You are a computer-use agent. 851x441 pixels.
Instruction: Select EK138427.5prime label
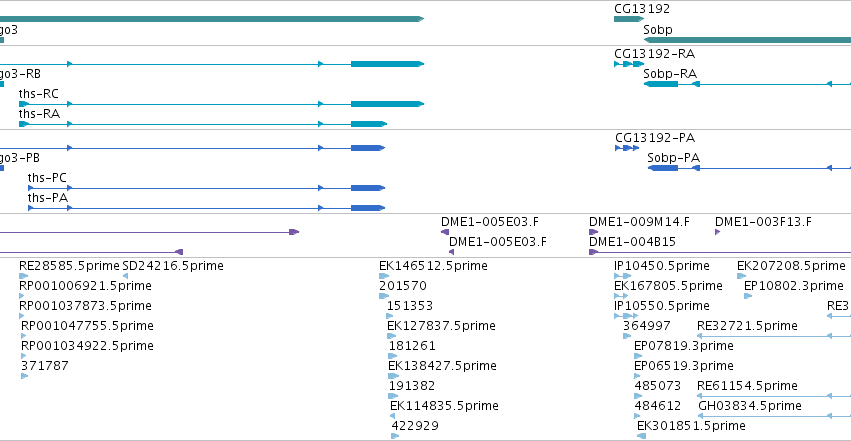(442, 366)
